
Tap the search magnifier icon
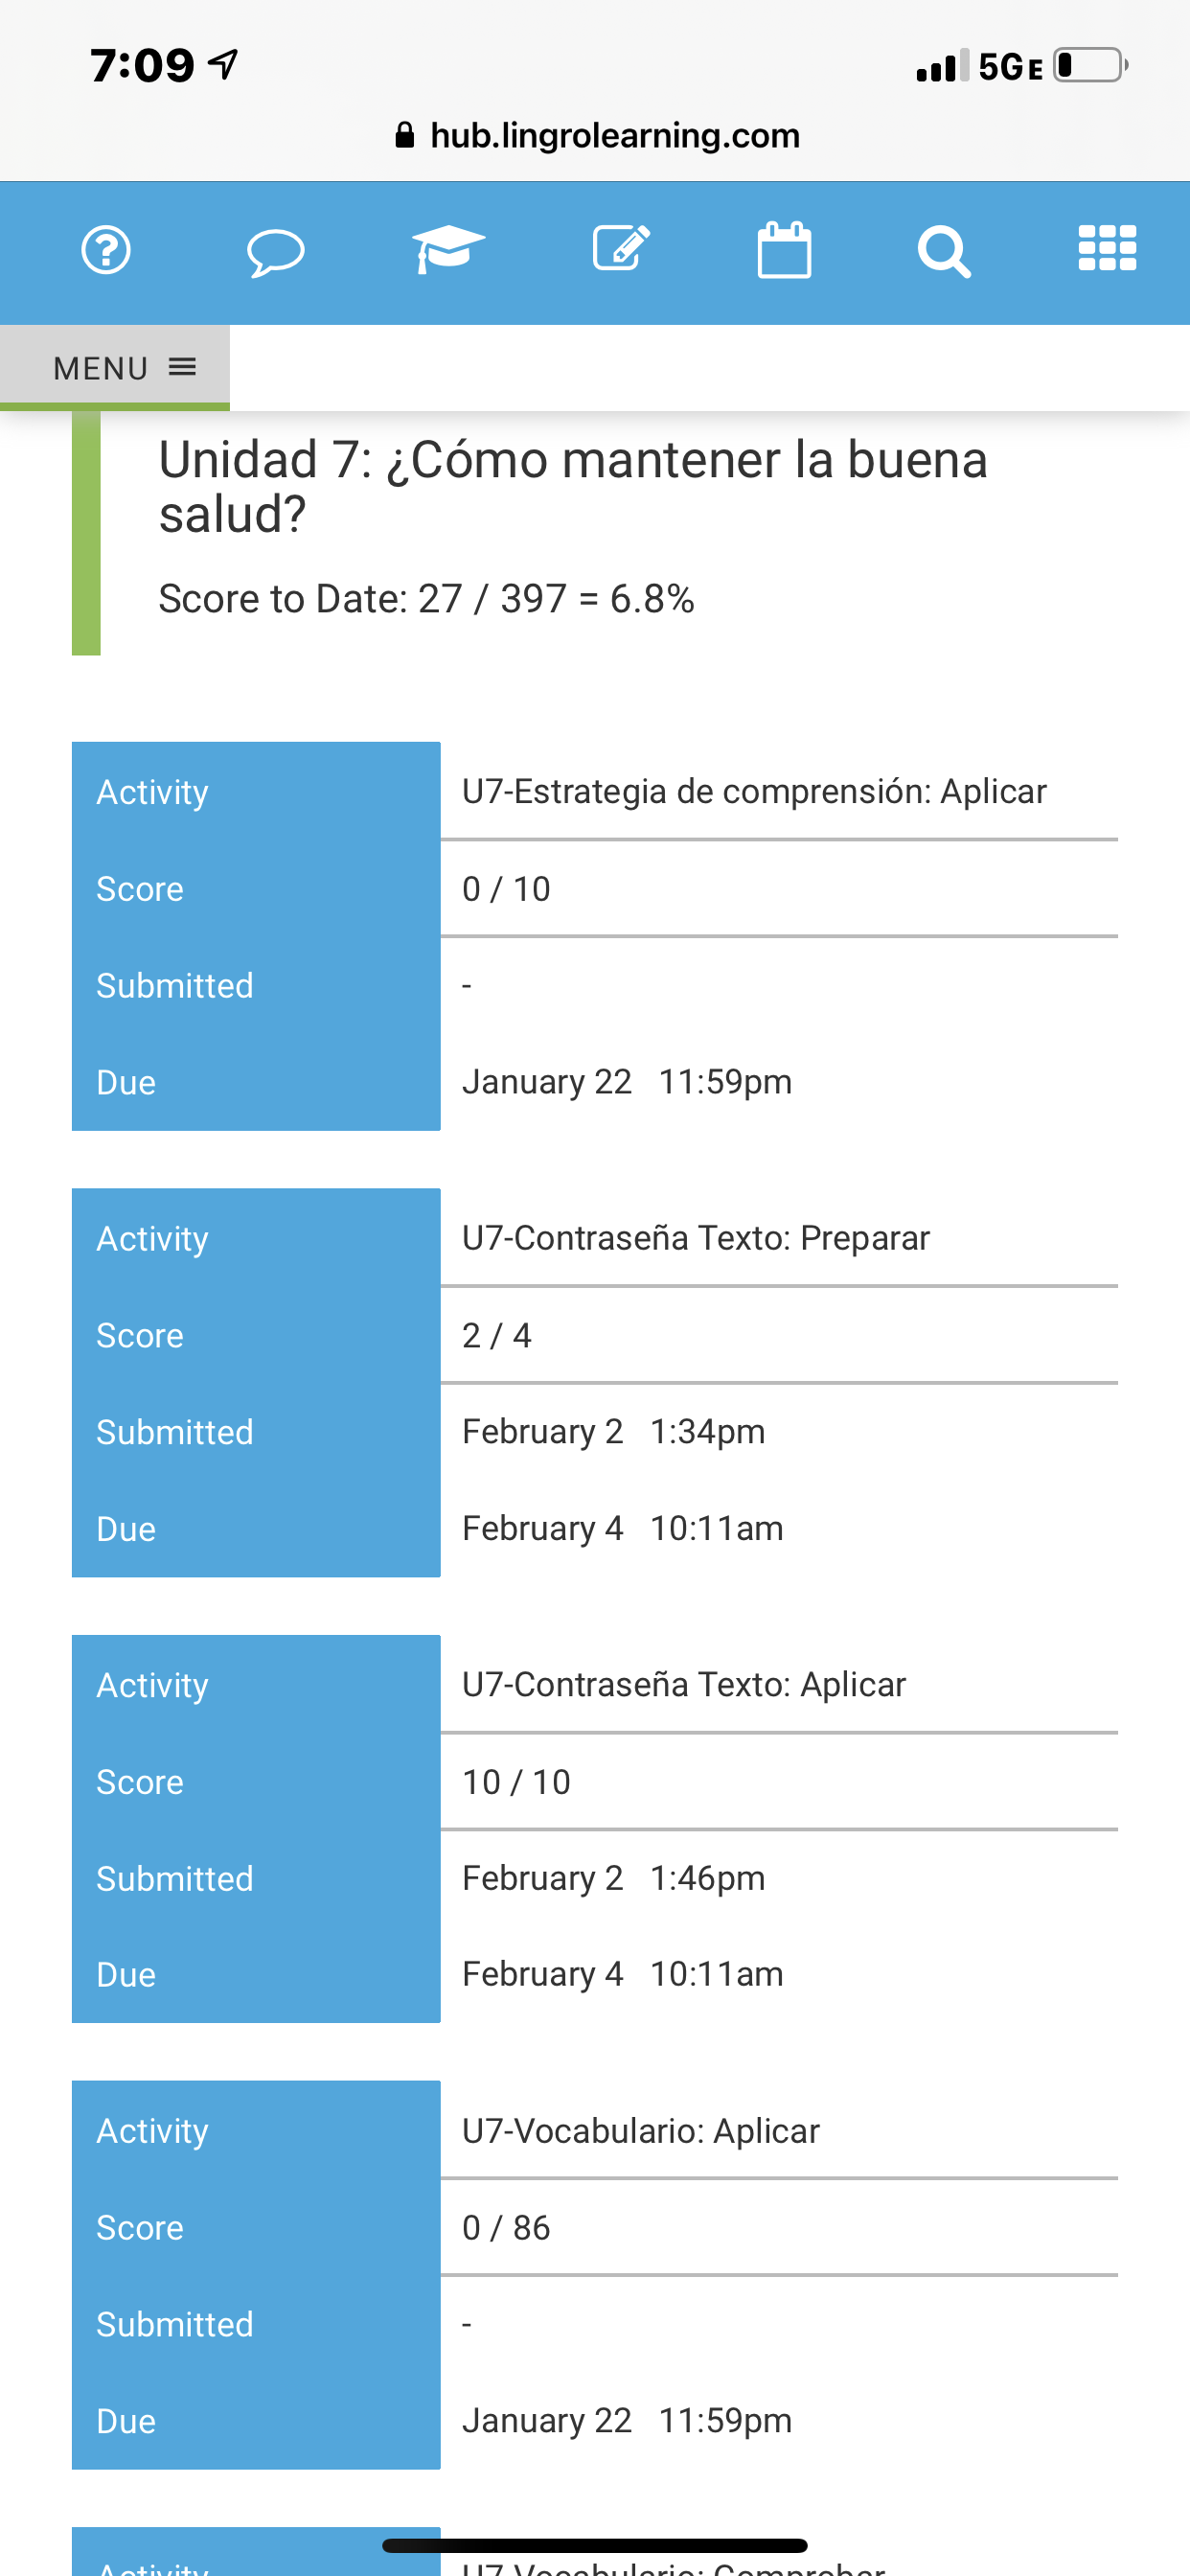tap(944, 251)
